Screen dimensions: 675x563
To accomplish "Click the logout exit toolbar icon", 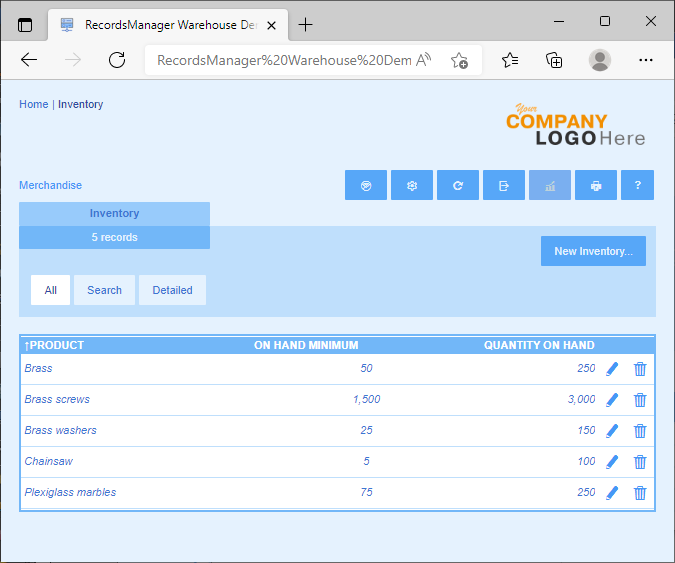I will click(x=504, y=186).
